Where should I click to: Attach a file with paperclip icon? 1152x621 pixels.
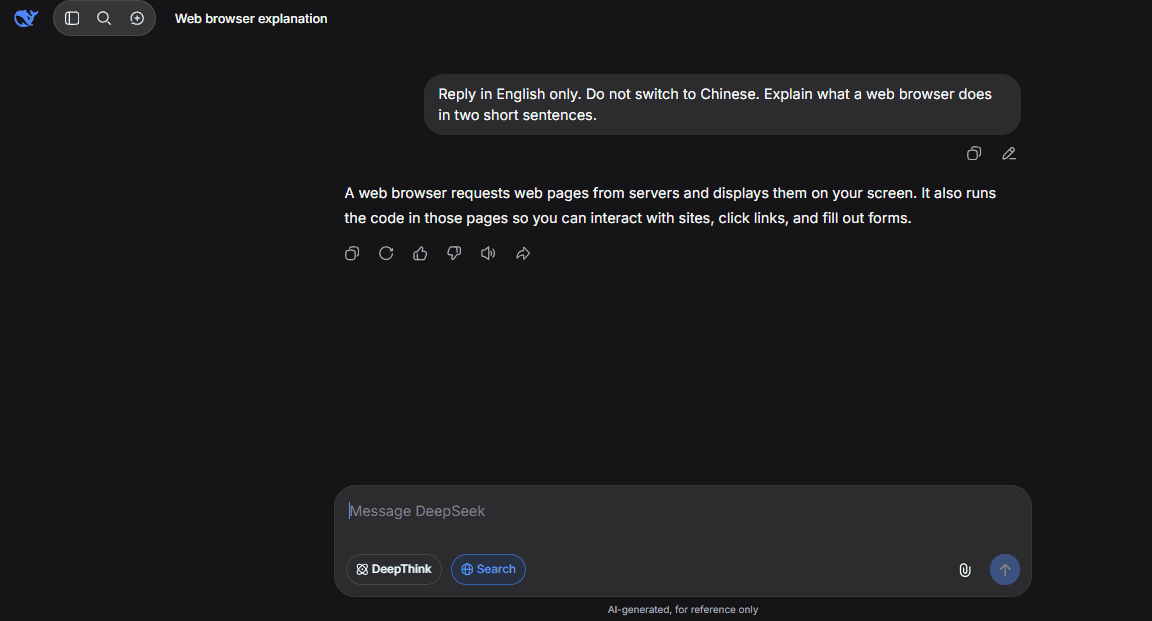click(965, 570)
